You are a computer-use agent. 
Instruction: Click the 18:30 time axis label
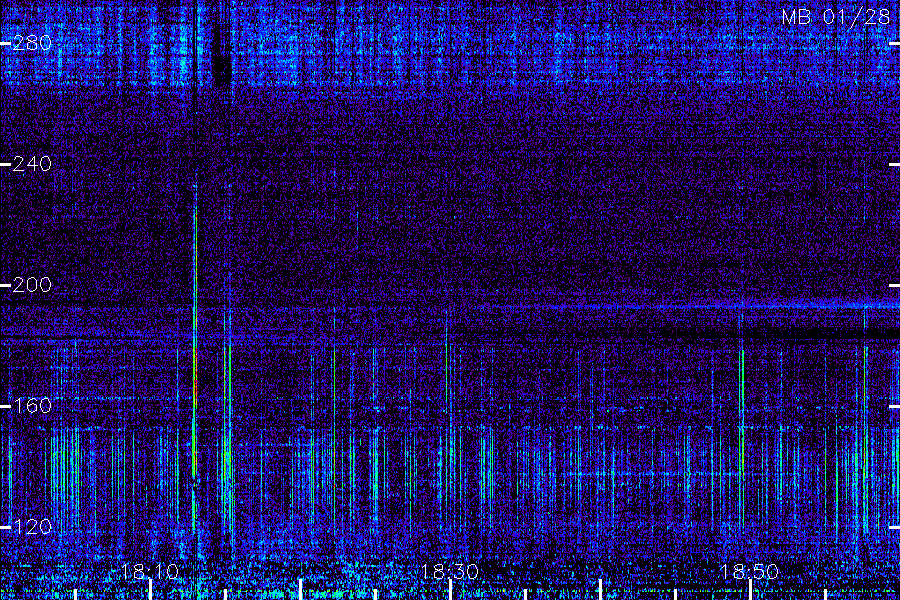click(450, 571)
